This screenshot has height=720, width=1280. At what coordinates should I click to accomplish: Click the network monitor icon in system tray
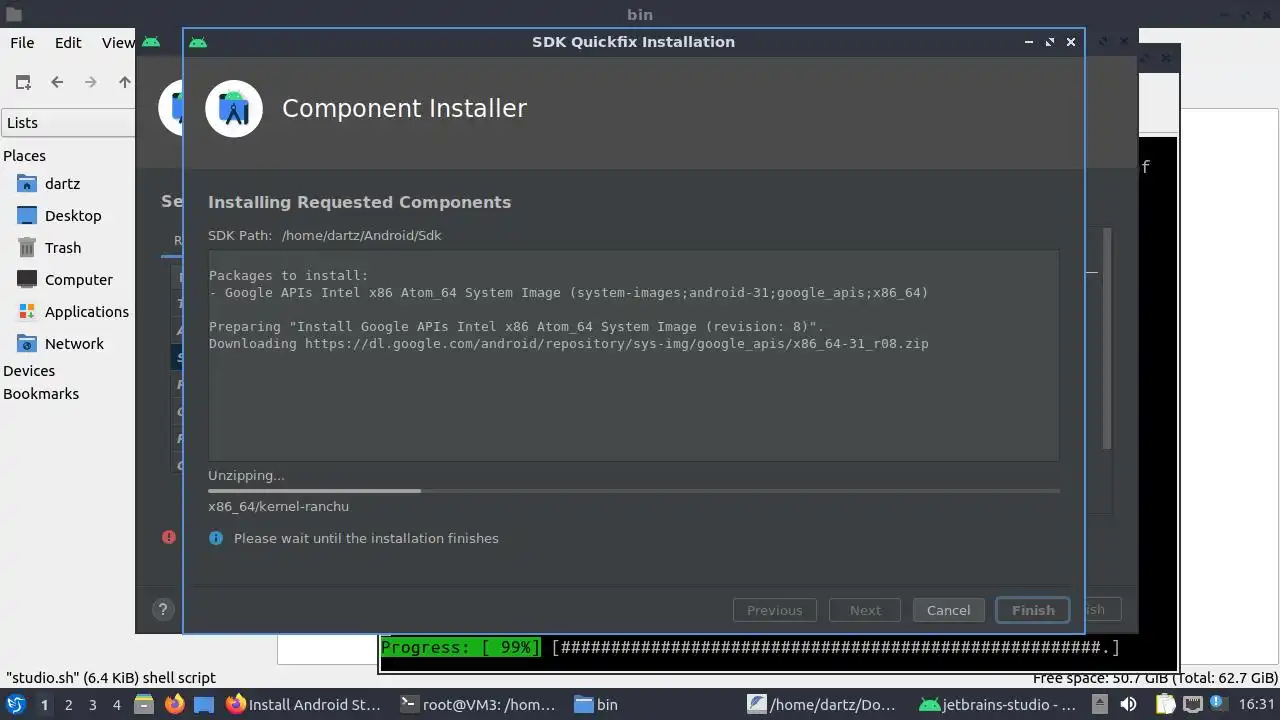click(x=1192, y=704)
